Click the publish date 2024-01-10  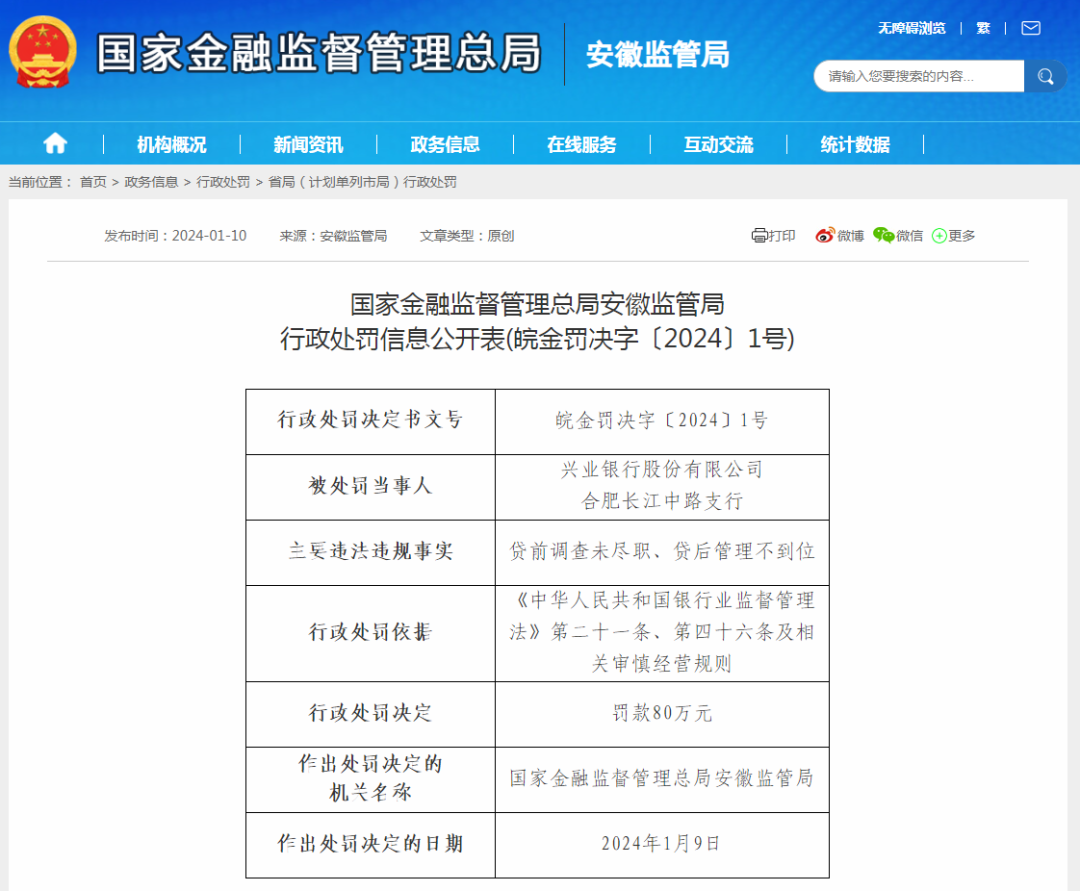pos(209,235)
